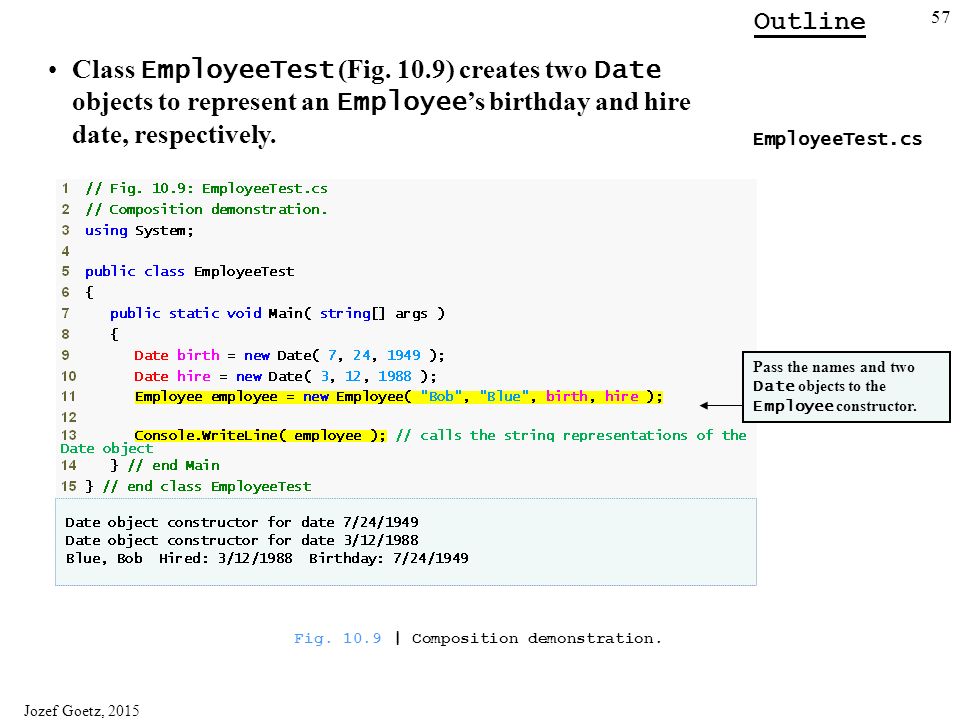Click highlighted 'Console.WriteLine( employee );' statement
This screenshot has width=960, height=720.
pyautogui.click(x=260, y=435)
